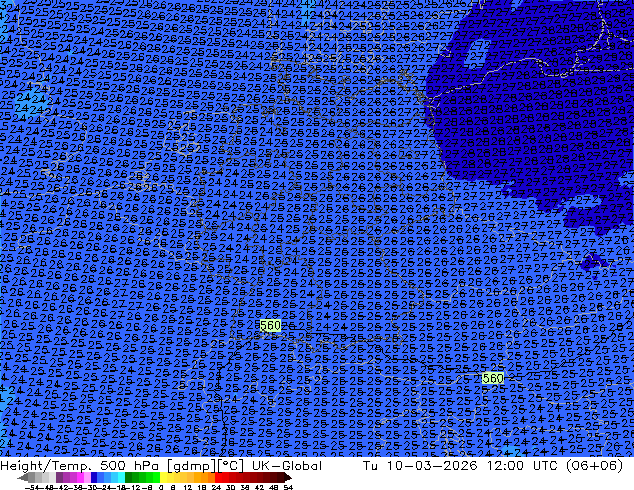This screenshot has height=490, width=634.
Task: Click the bright red swatch at 24 on legend
Action: pyautogui.click(x=218, y=478)
